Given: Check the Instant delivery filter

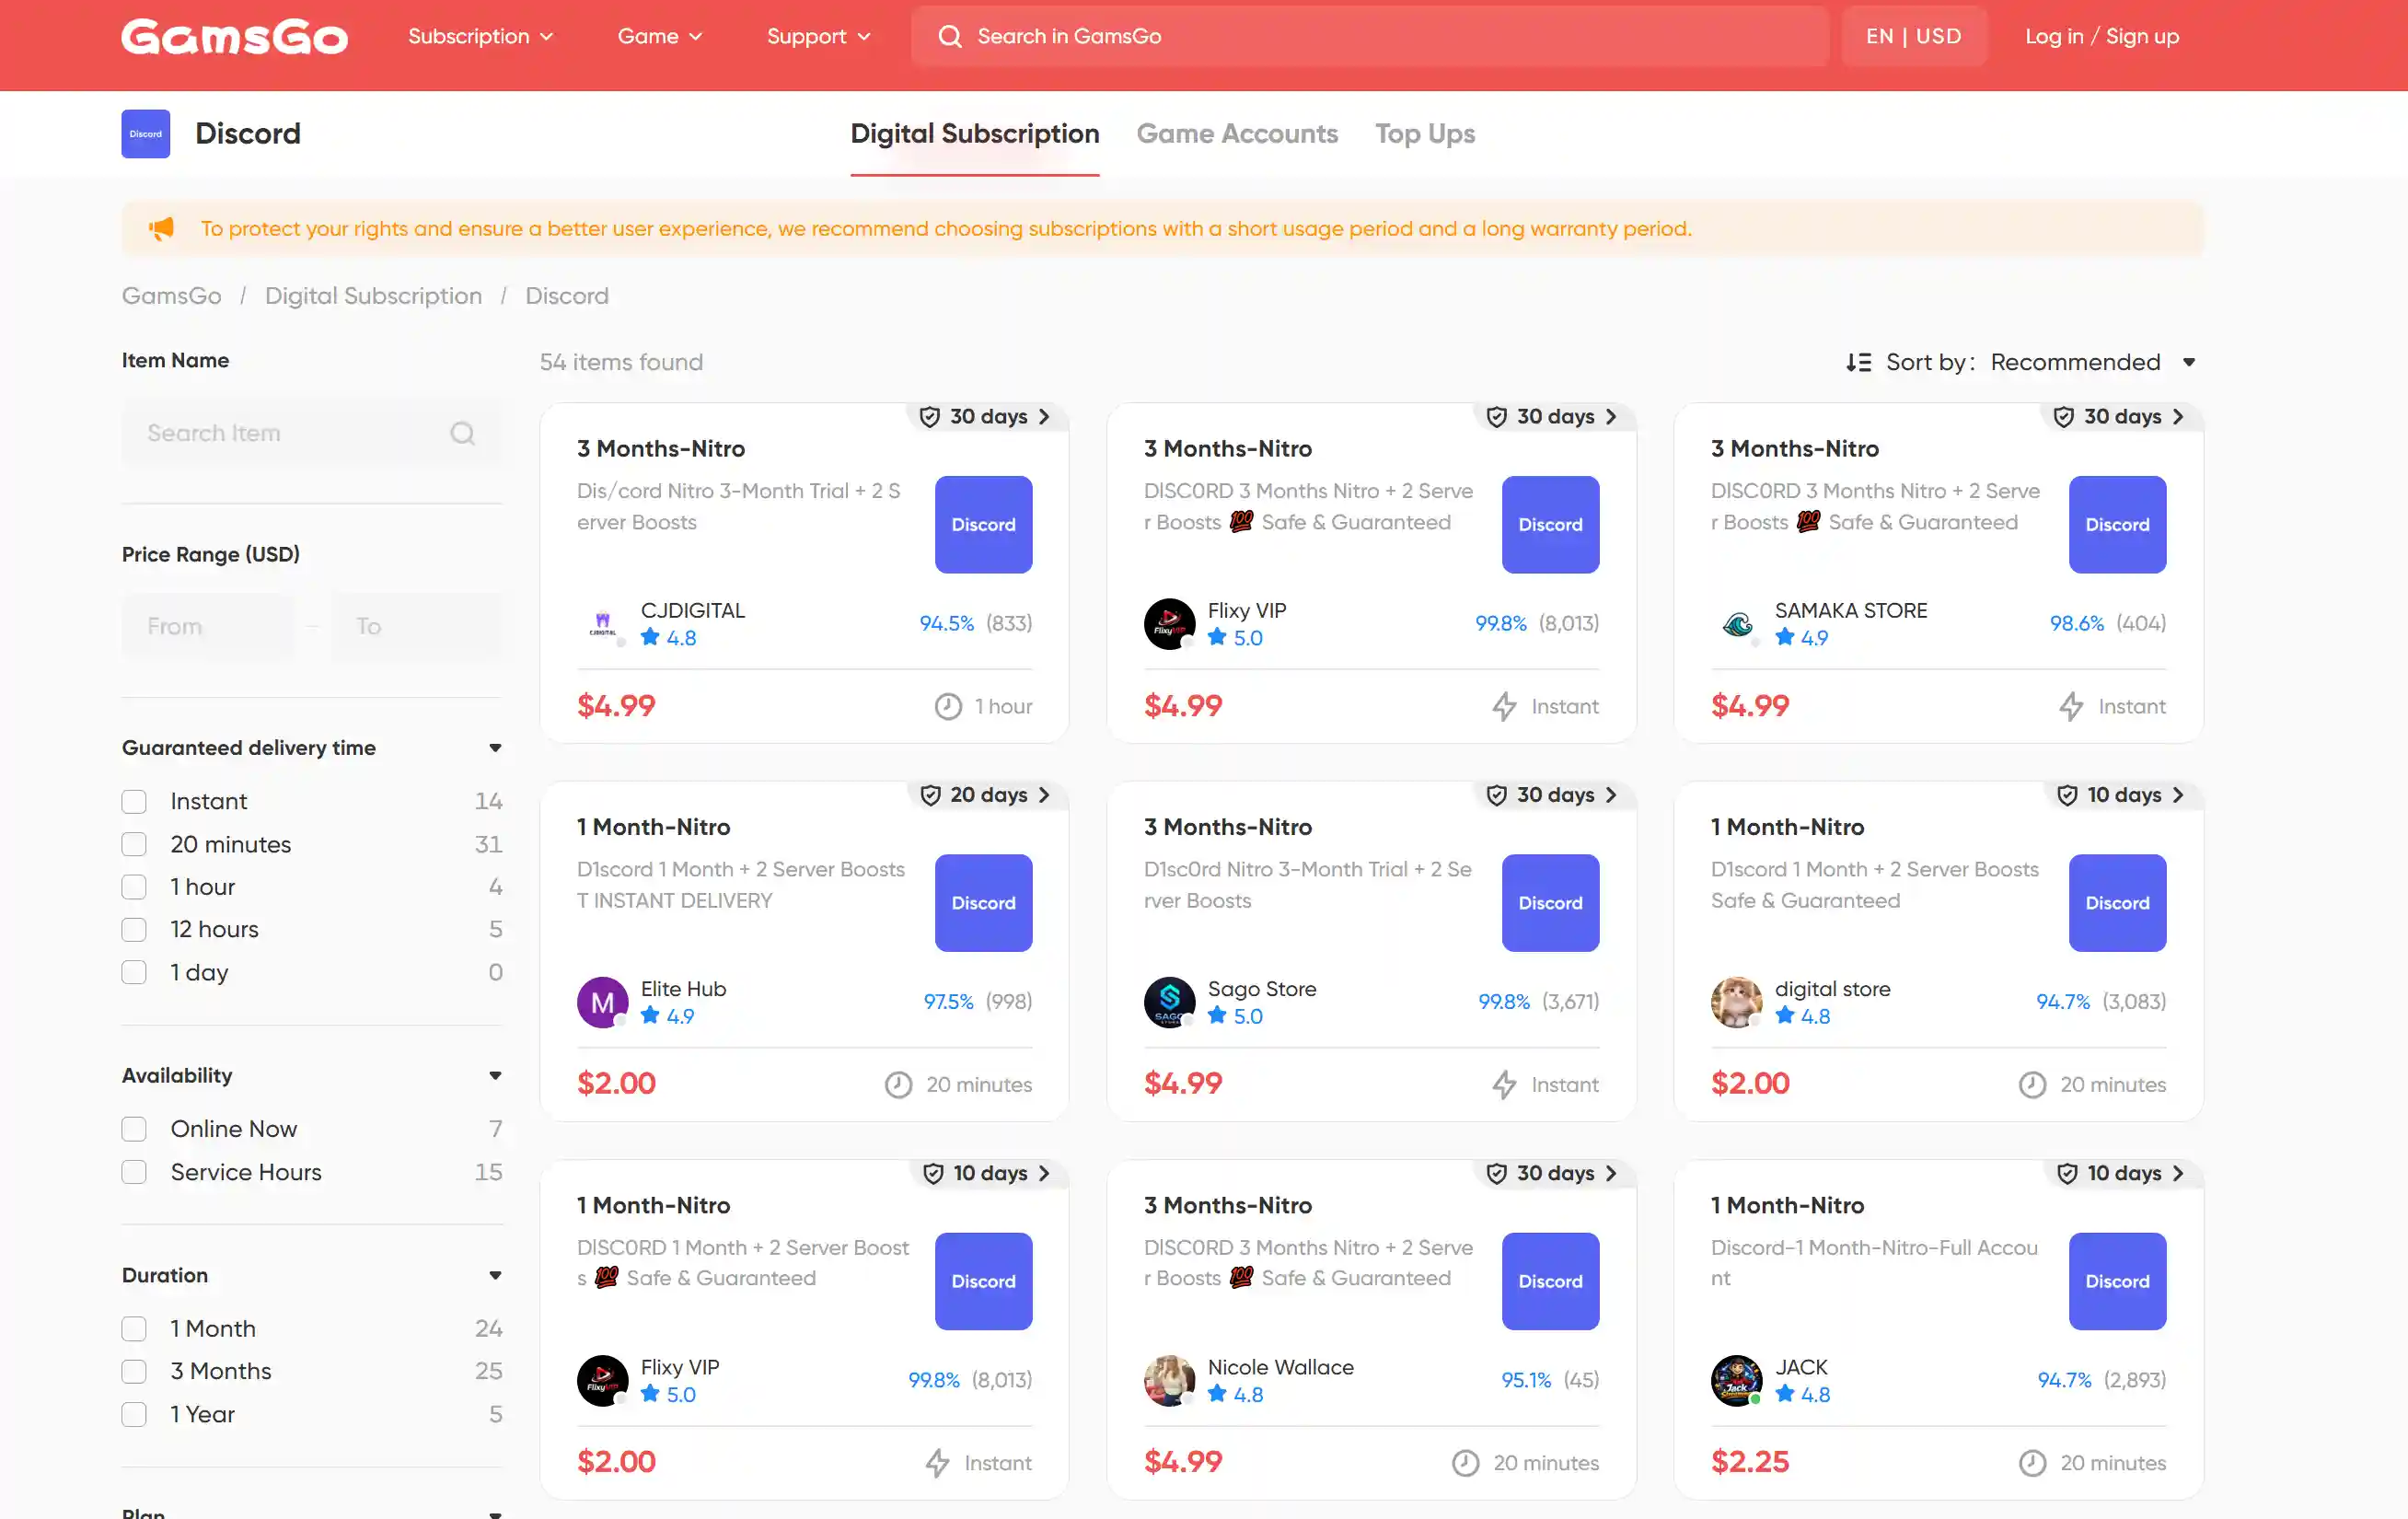Looking at the screenshot, I should tap(134, 802).
